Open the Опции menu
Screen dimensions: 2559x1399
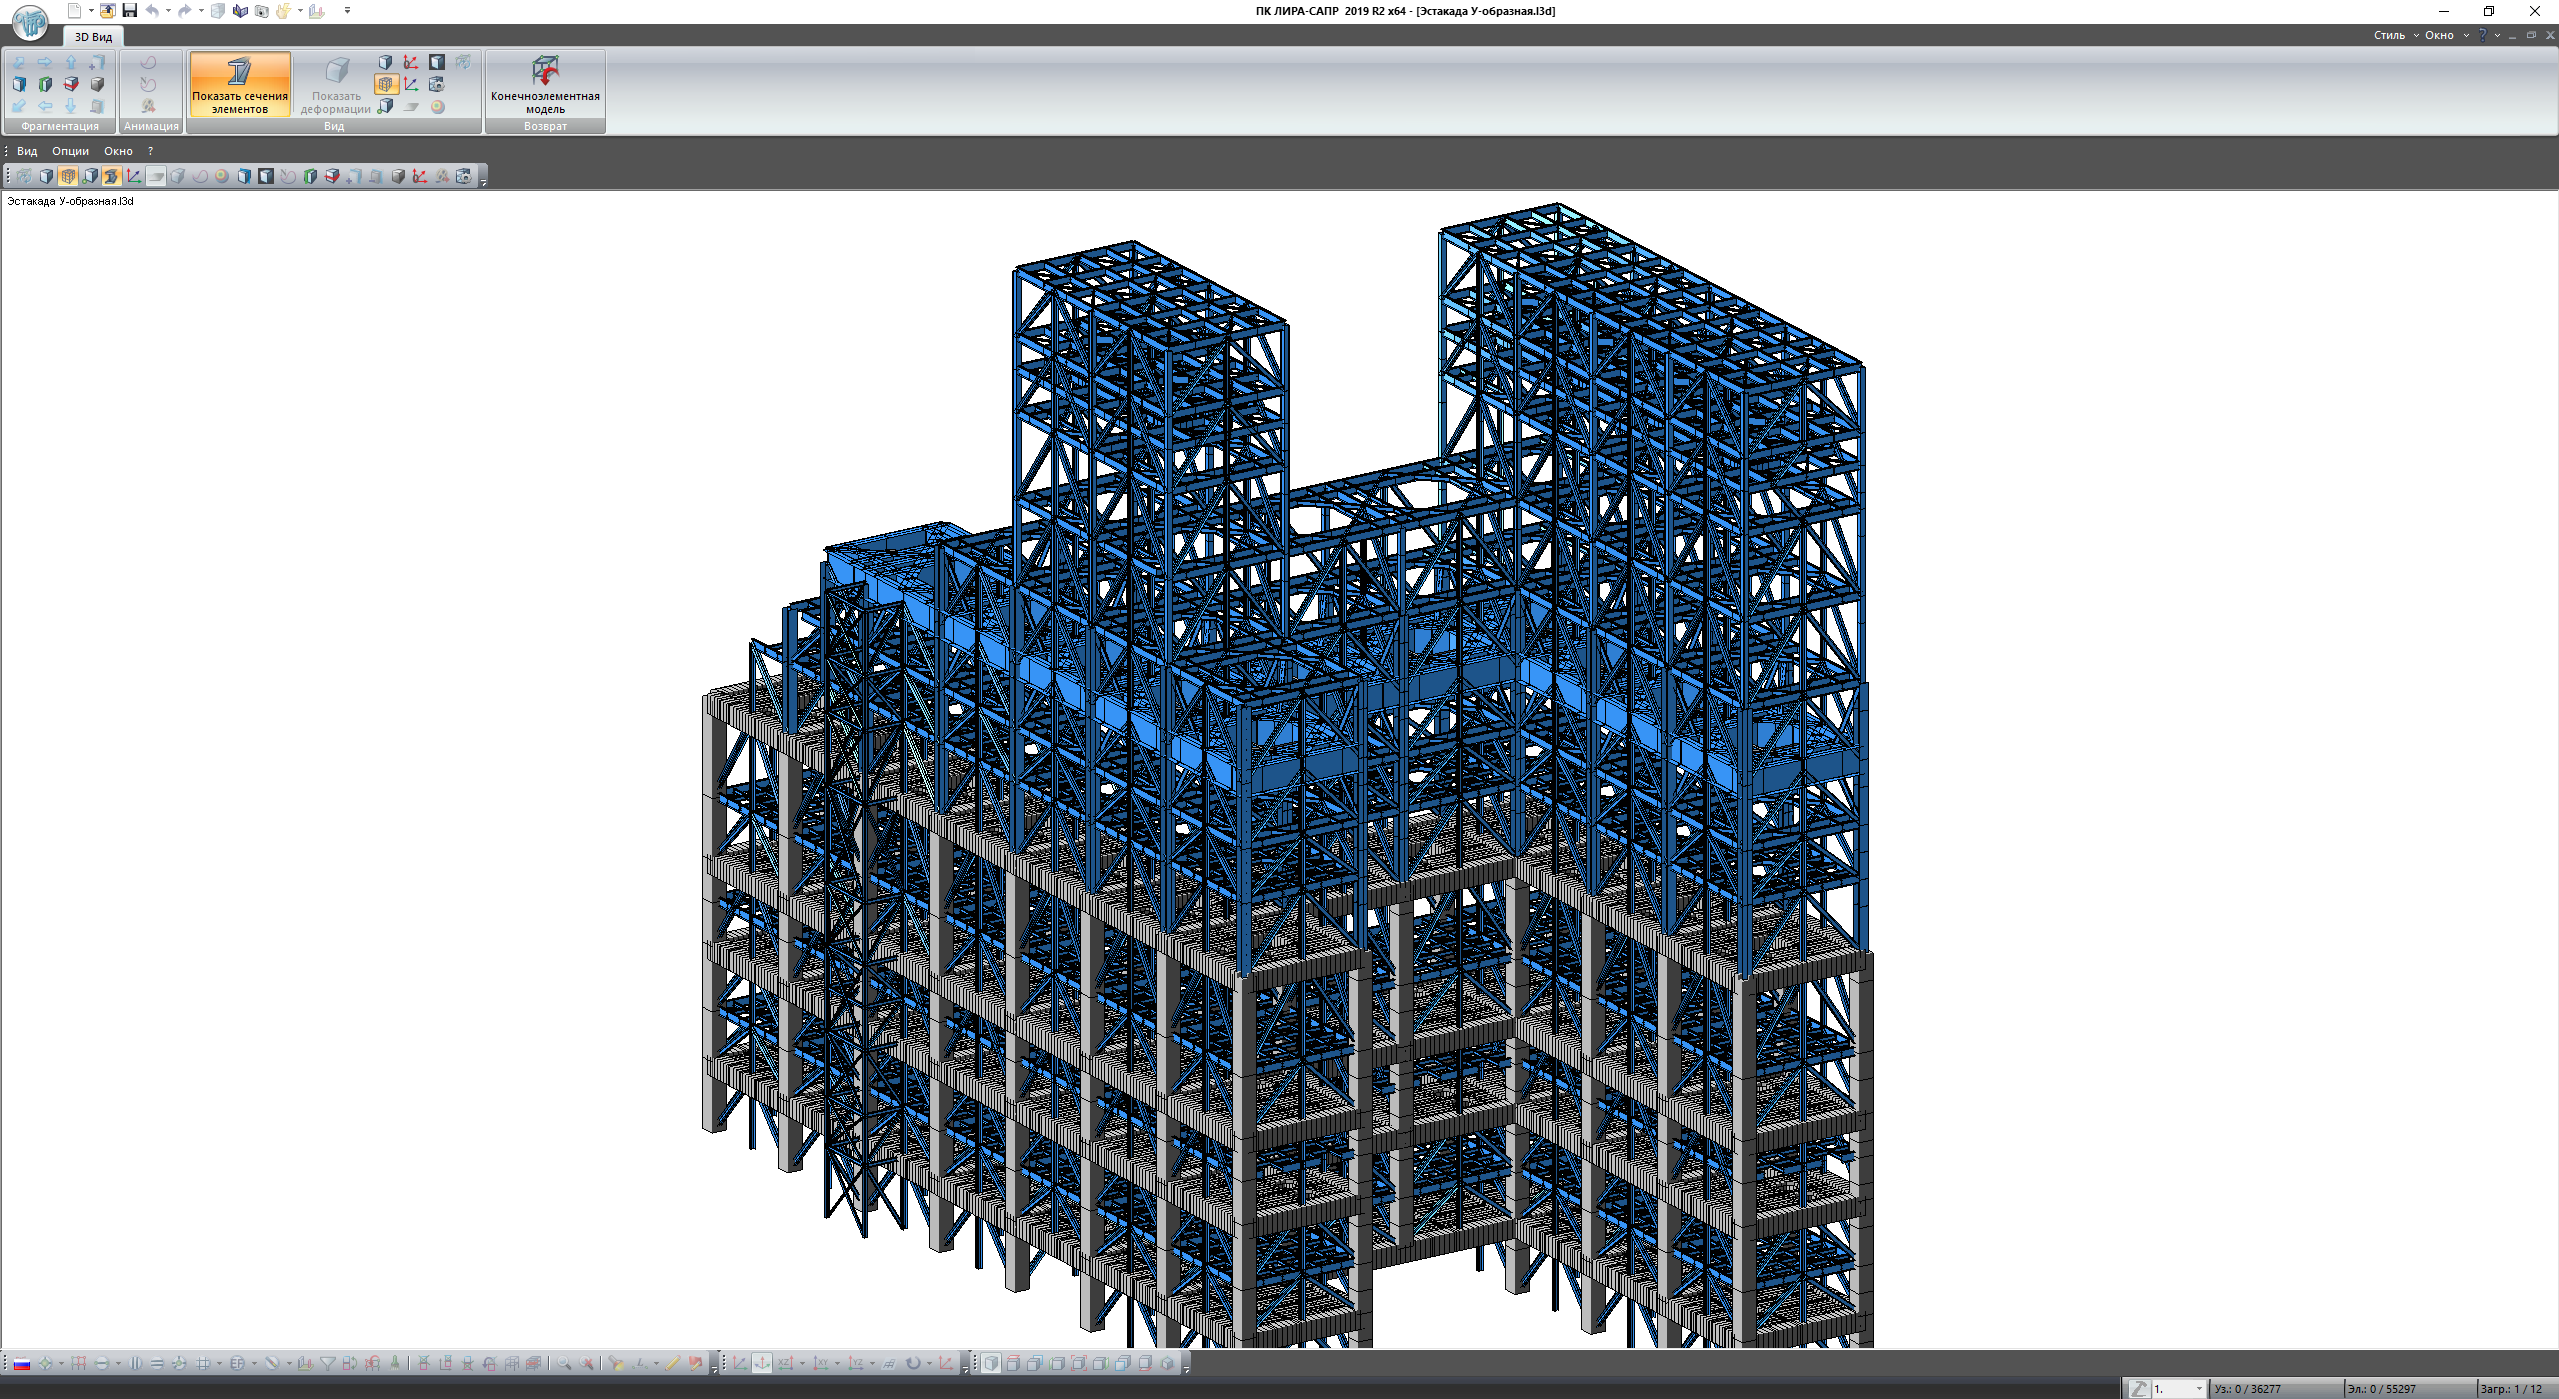70,151
